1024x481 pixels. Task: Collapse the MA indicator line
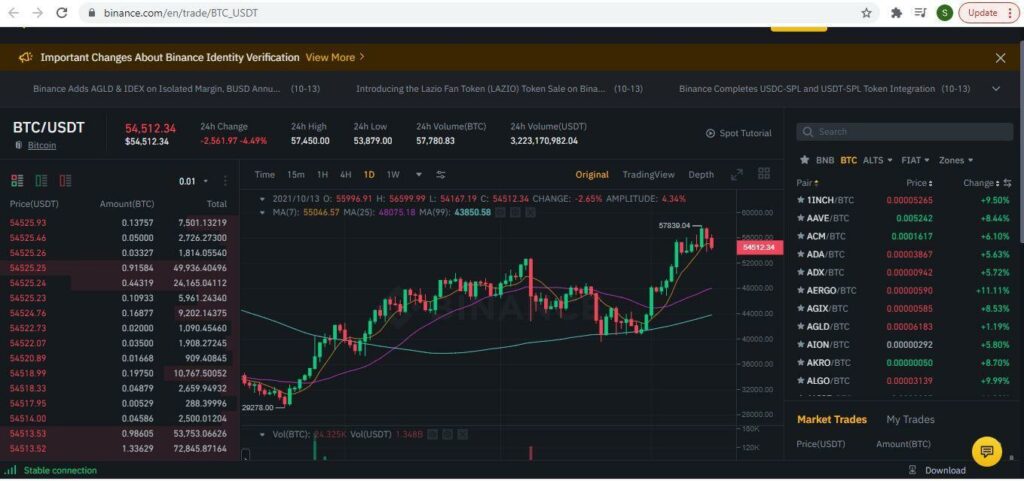[263, 212]
